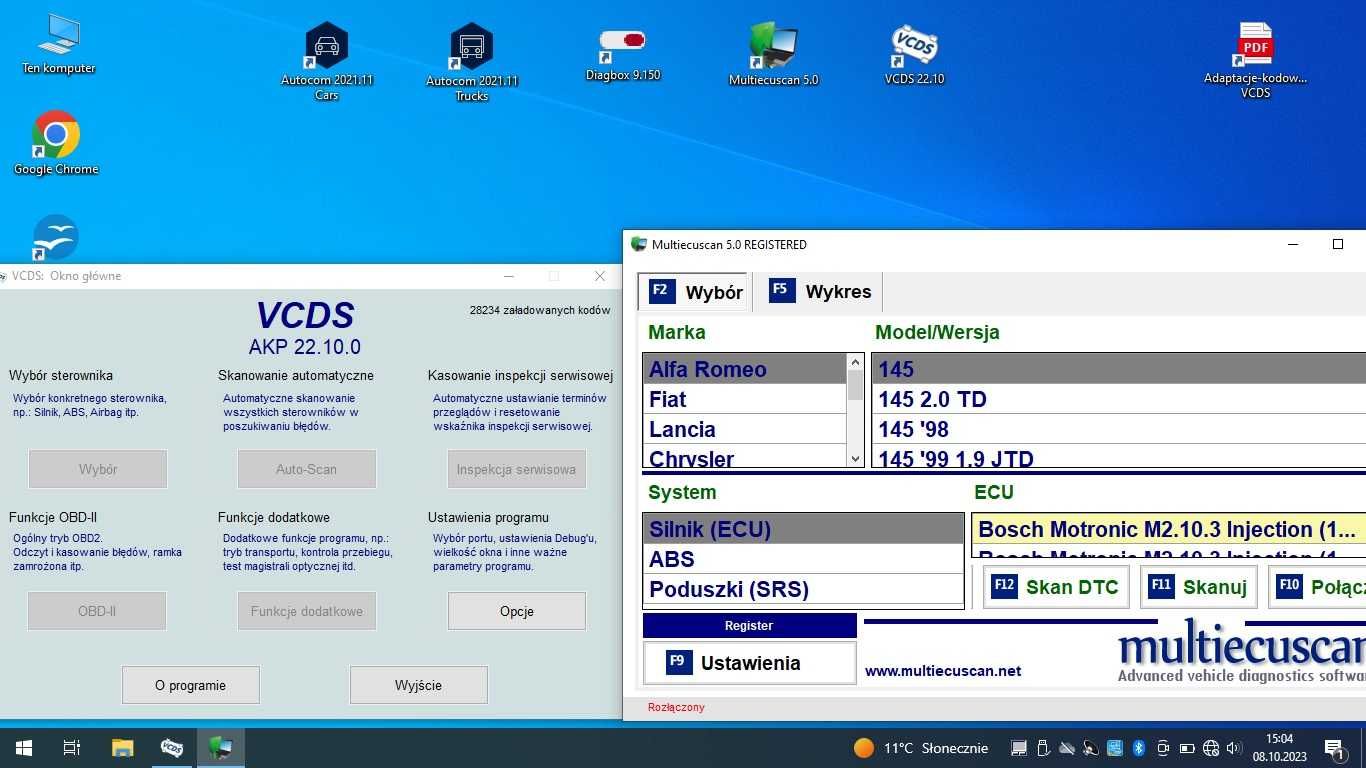Select model 145 '99 1.9 JTD
The height and width of the screenshot is (768, 1366).
1119,457
